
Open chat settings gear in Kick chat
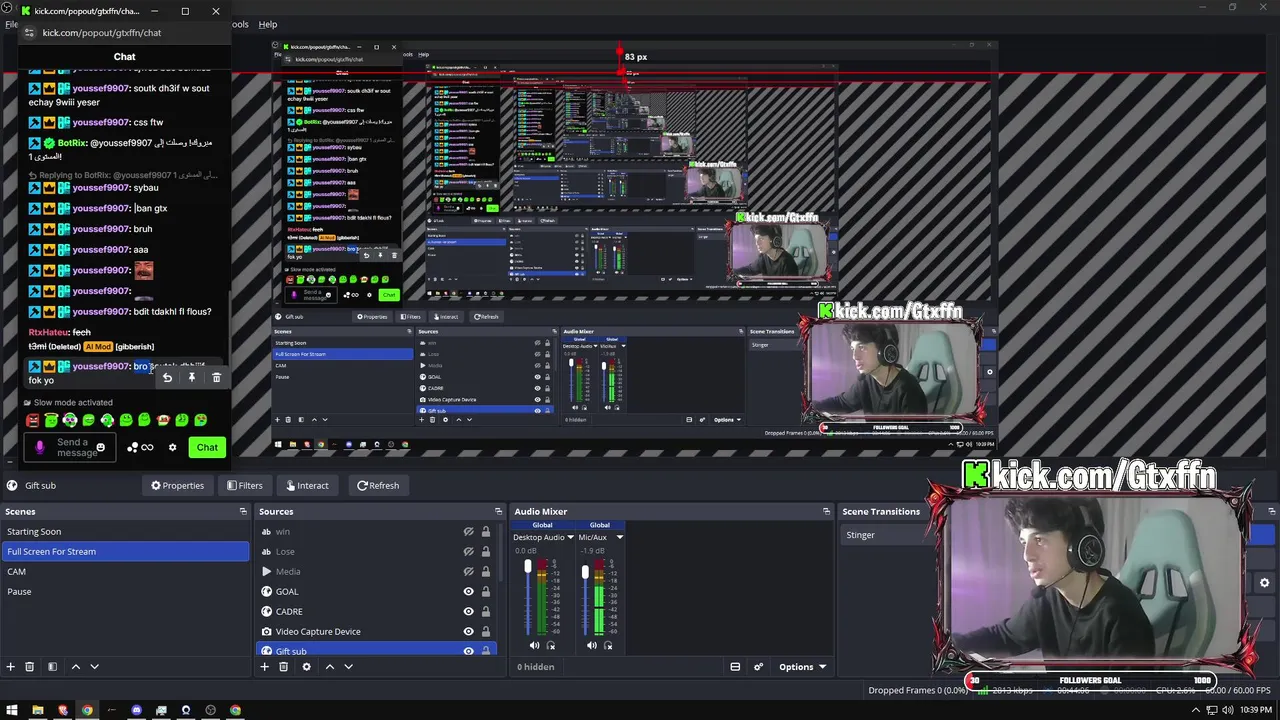(172, 447)
